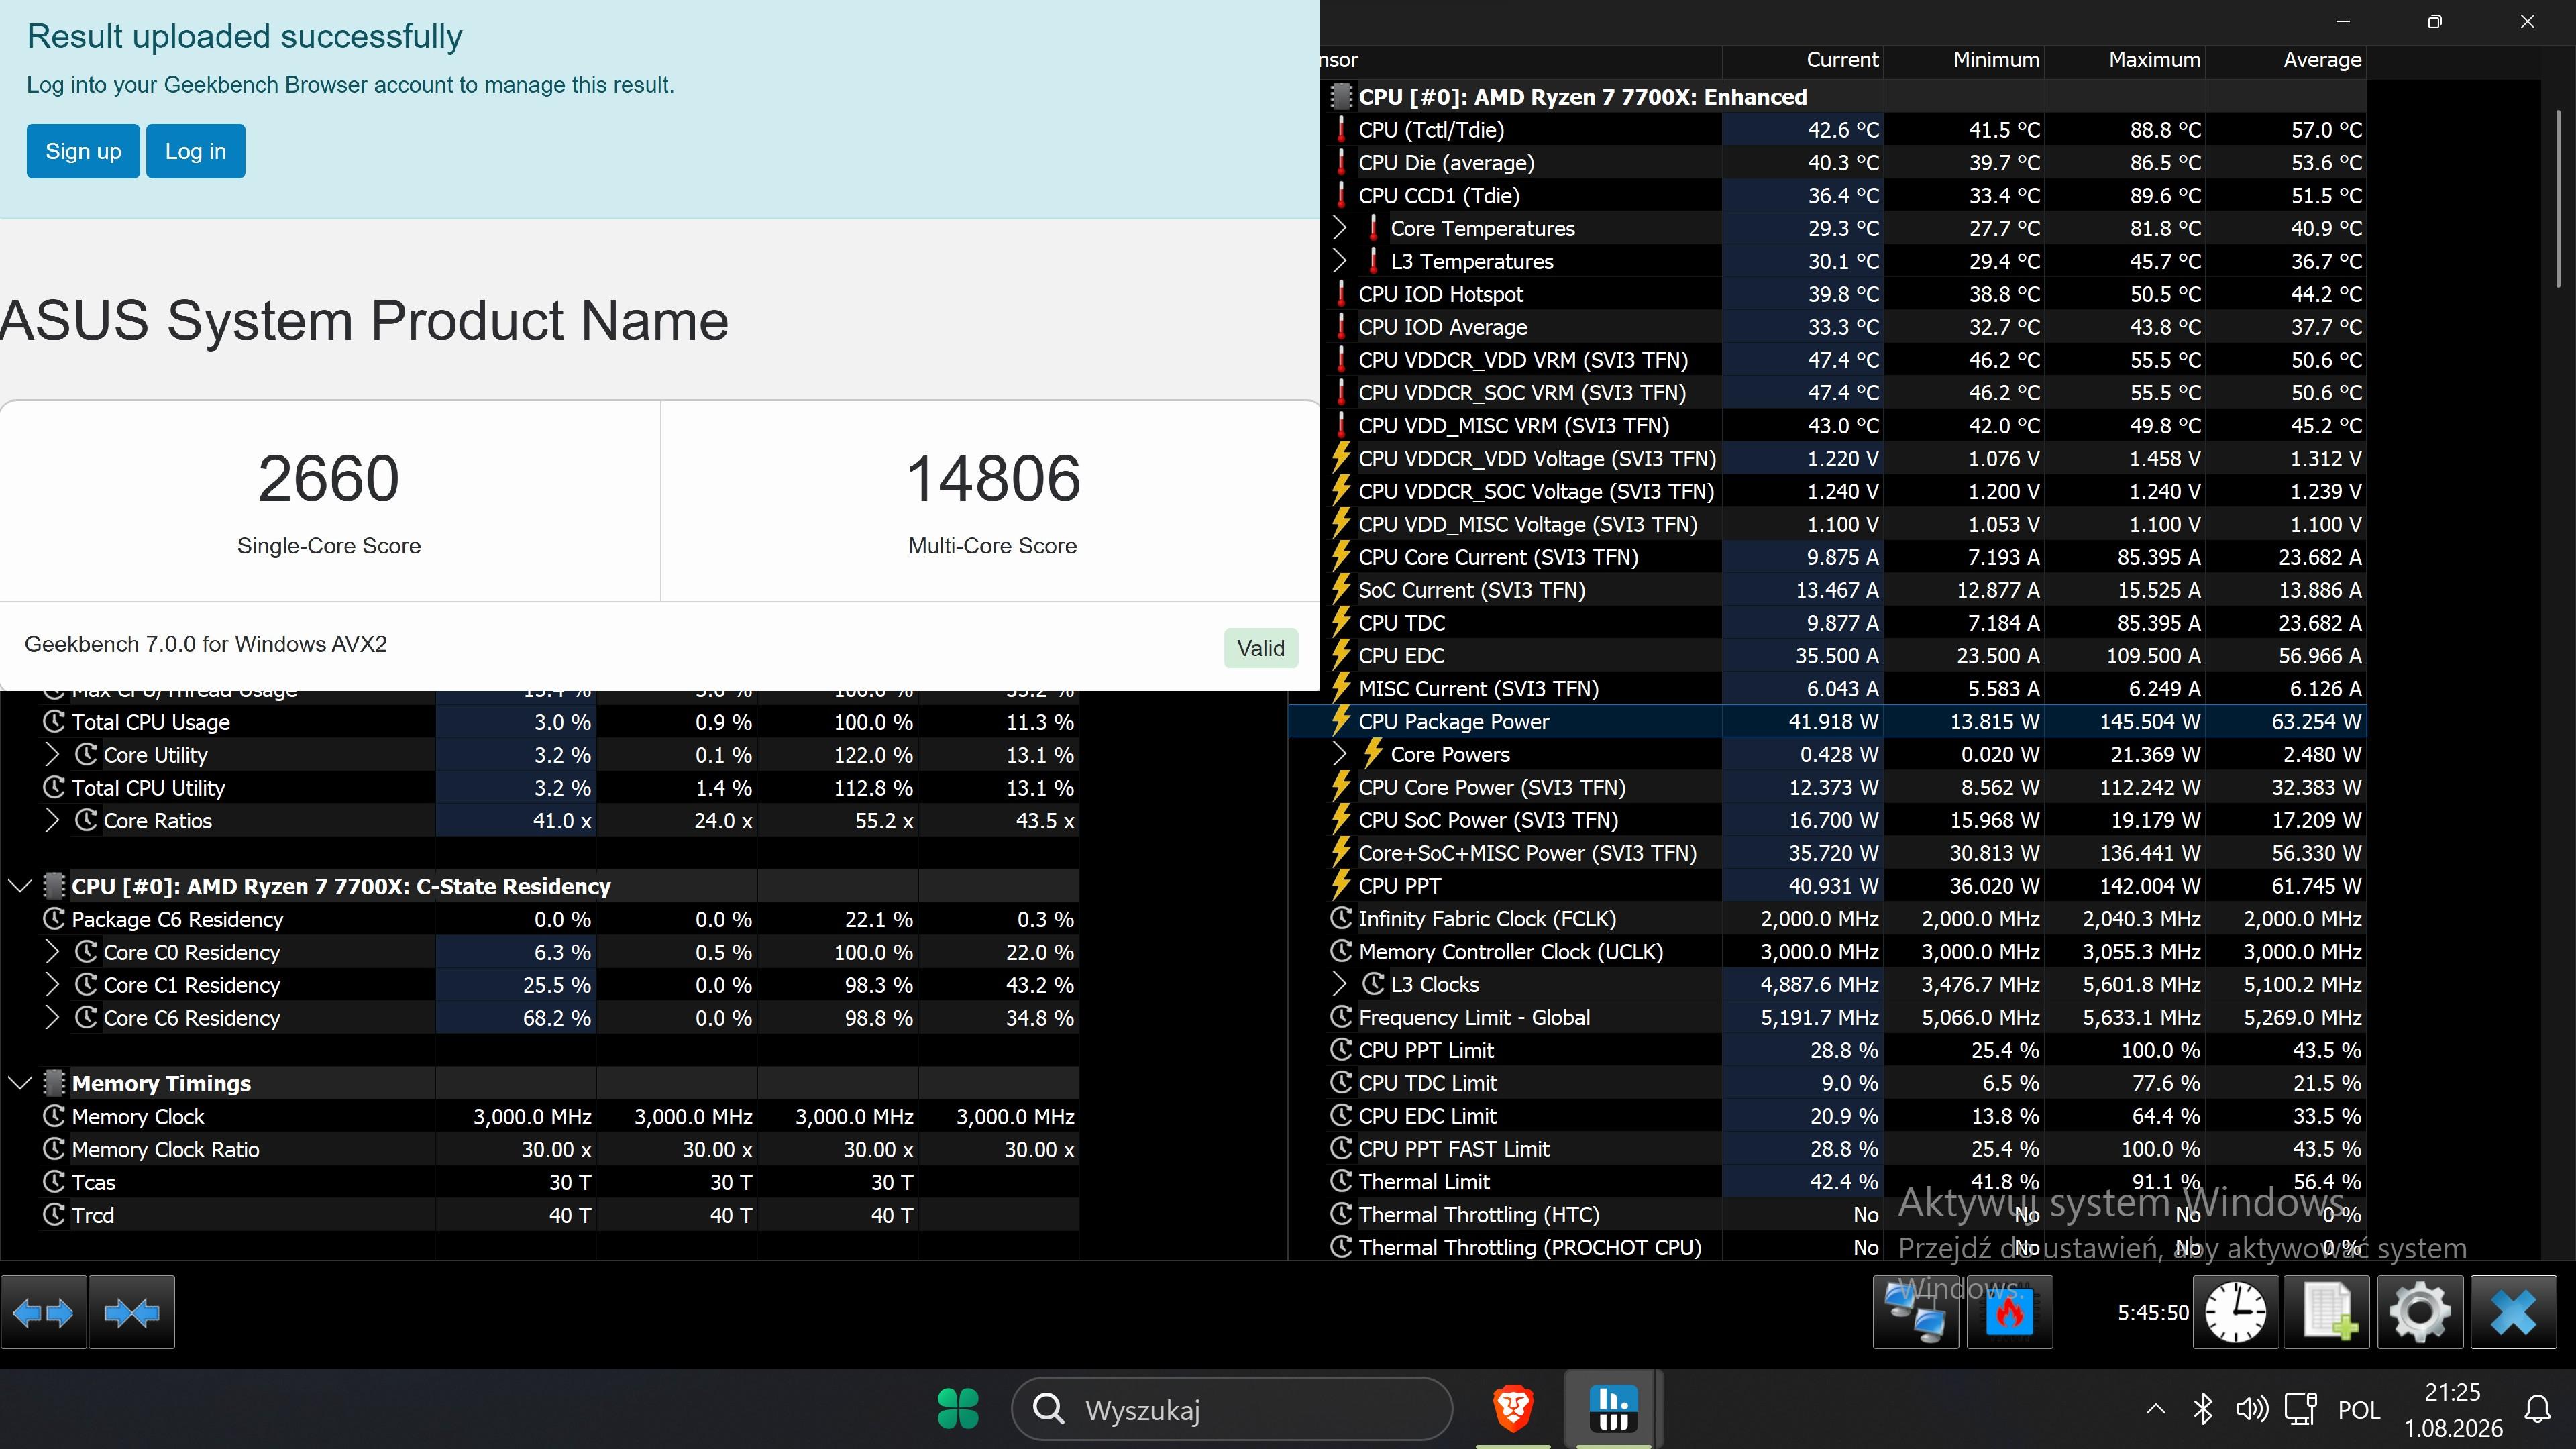The width and height of the screenshot is (2576, 1449).
Task: Launch Brave browser from the taskbar
Action: pyautogui.click(x=1513, y=1409)
